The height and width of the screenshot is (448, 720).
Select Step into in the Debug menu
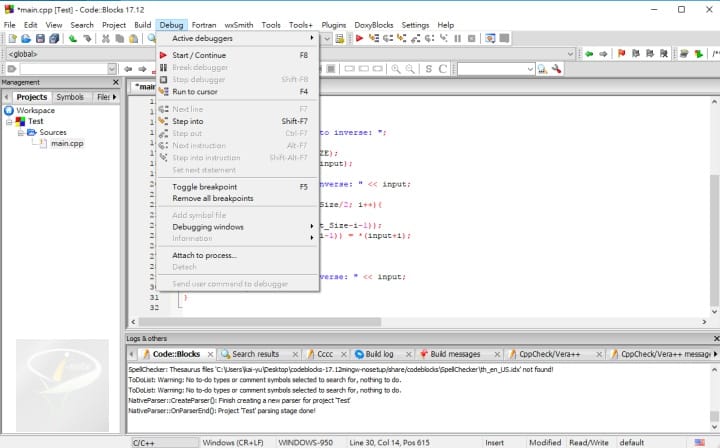click(188, 121)
